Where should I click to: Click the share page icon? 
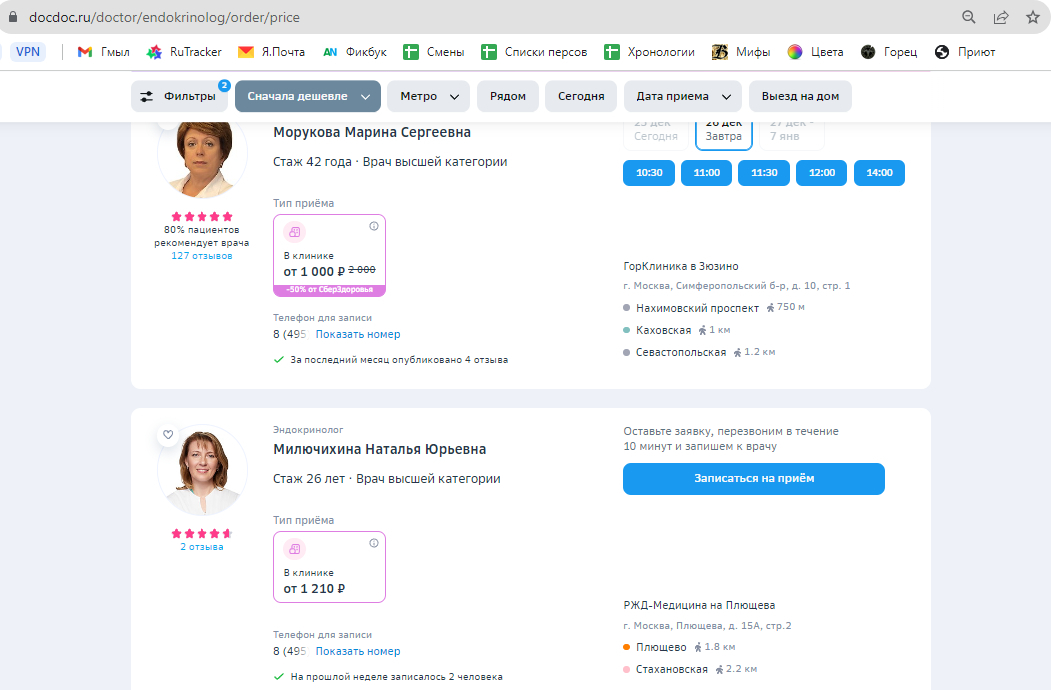click(1001, 17)
